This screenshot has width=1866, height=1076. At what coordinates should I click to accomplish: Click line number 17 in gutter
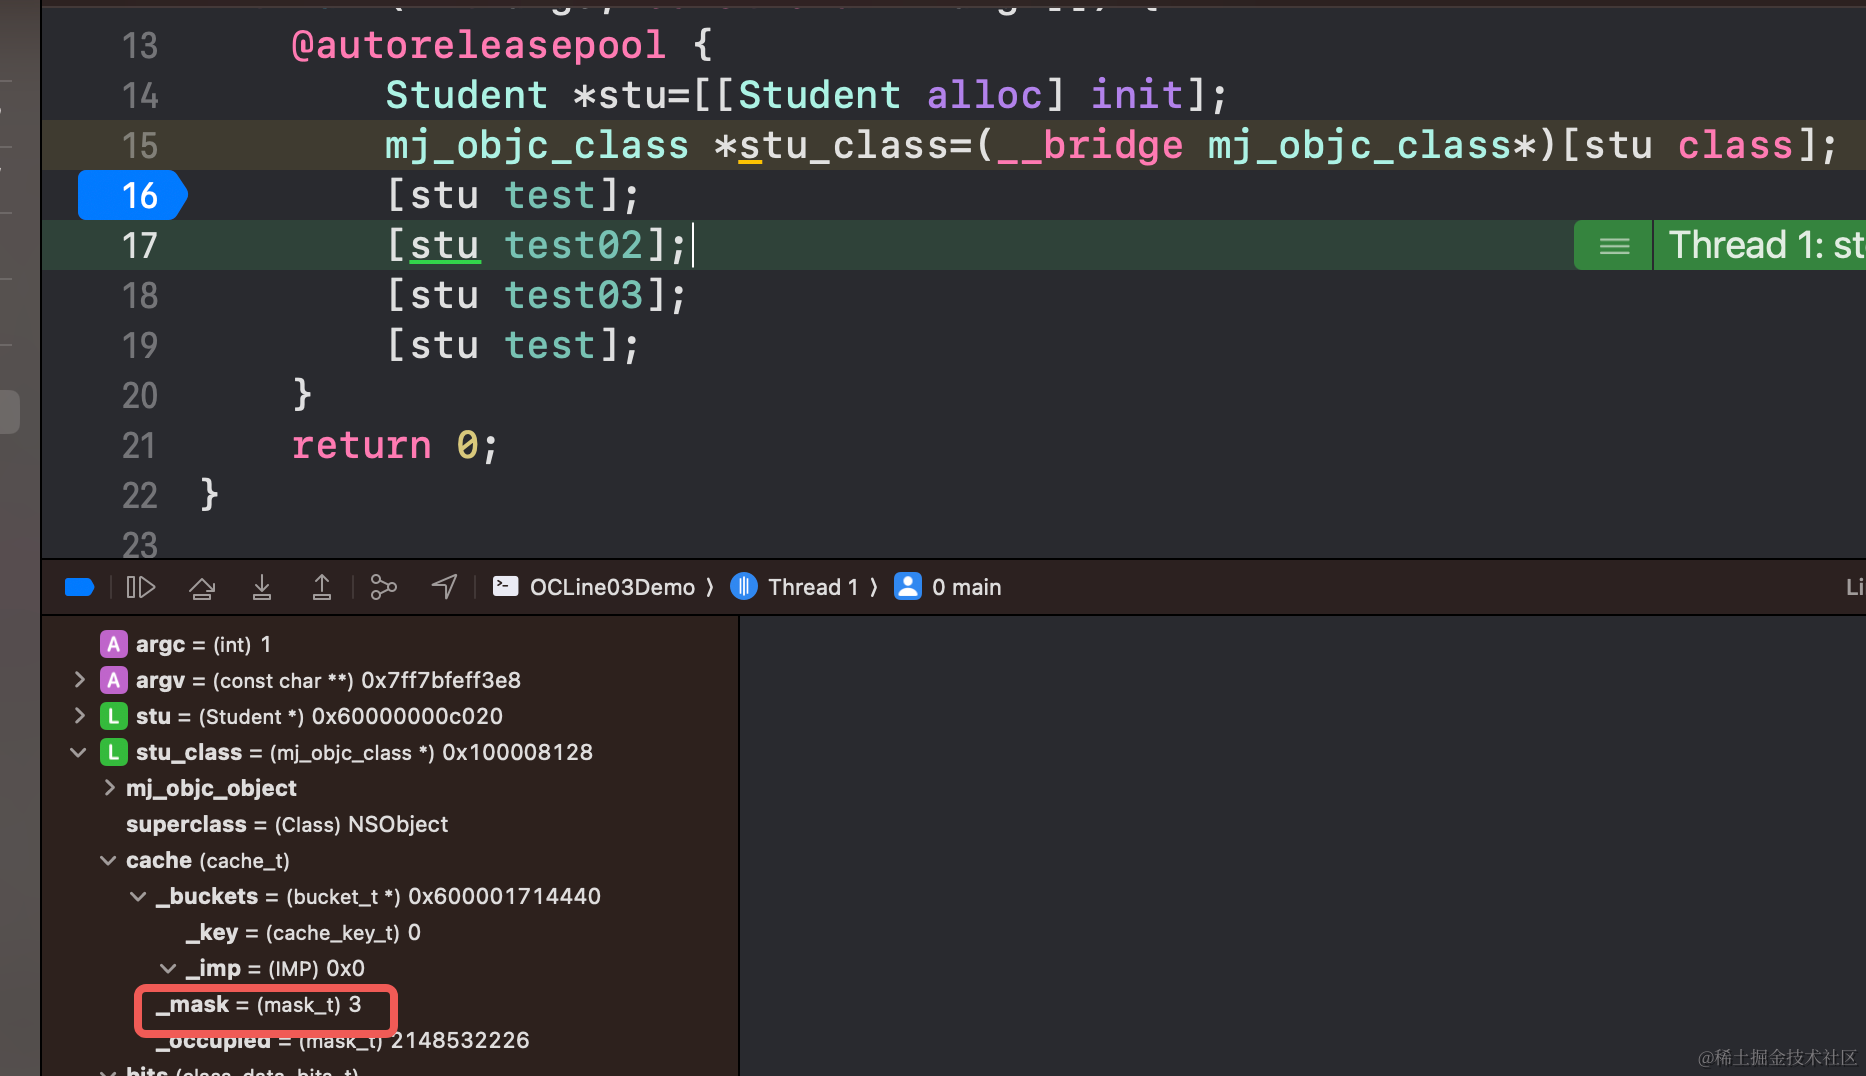click(139, 246)
